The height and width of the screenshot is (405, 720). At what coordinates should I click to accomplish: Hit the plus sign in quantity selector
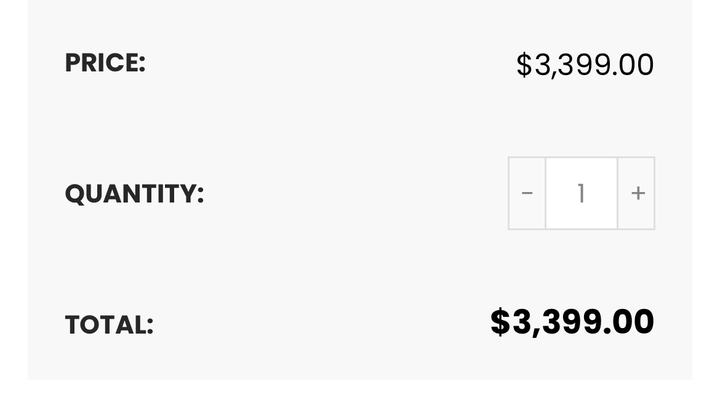pos(637,193)
